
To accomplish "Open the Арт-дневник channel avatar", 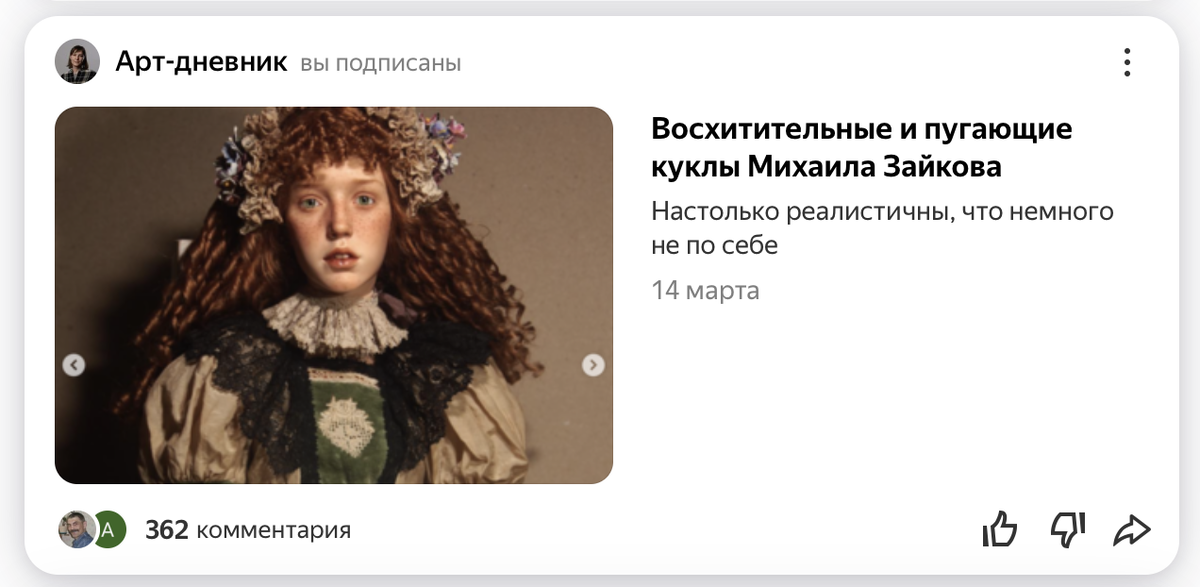I will click(77, 62).
